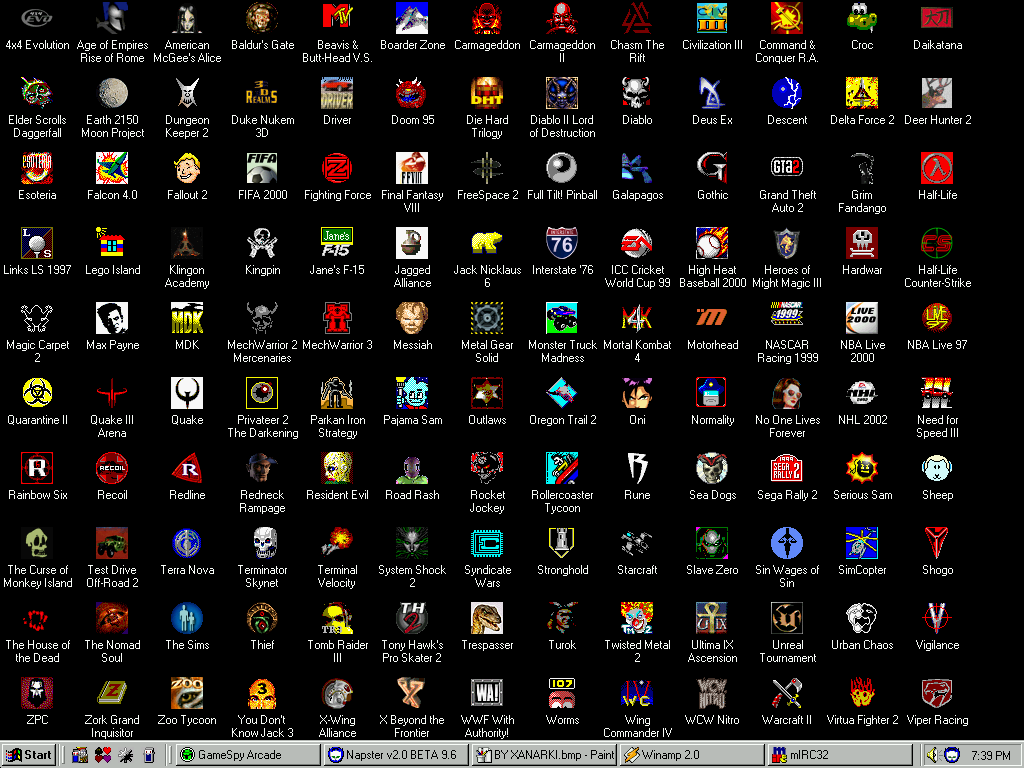Open the Final Fantasy VIII icon
1024x768 pixels.
412,168
